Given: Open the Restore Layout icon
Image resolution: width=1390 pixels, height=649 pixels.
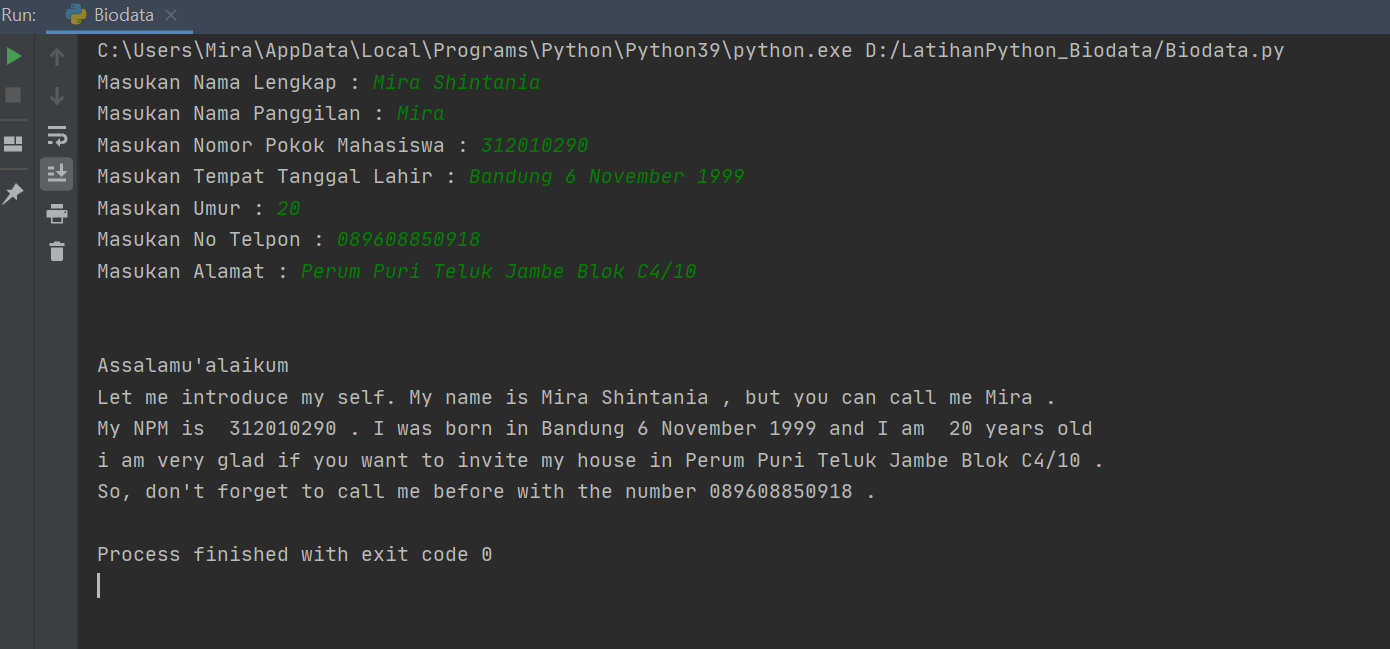Looking at the screenshot, I should tap(14, 143).
